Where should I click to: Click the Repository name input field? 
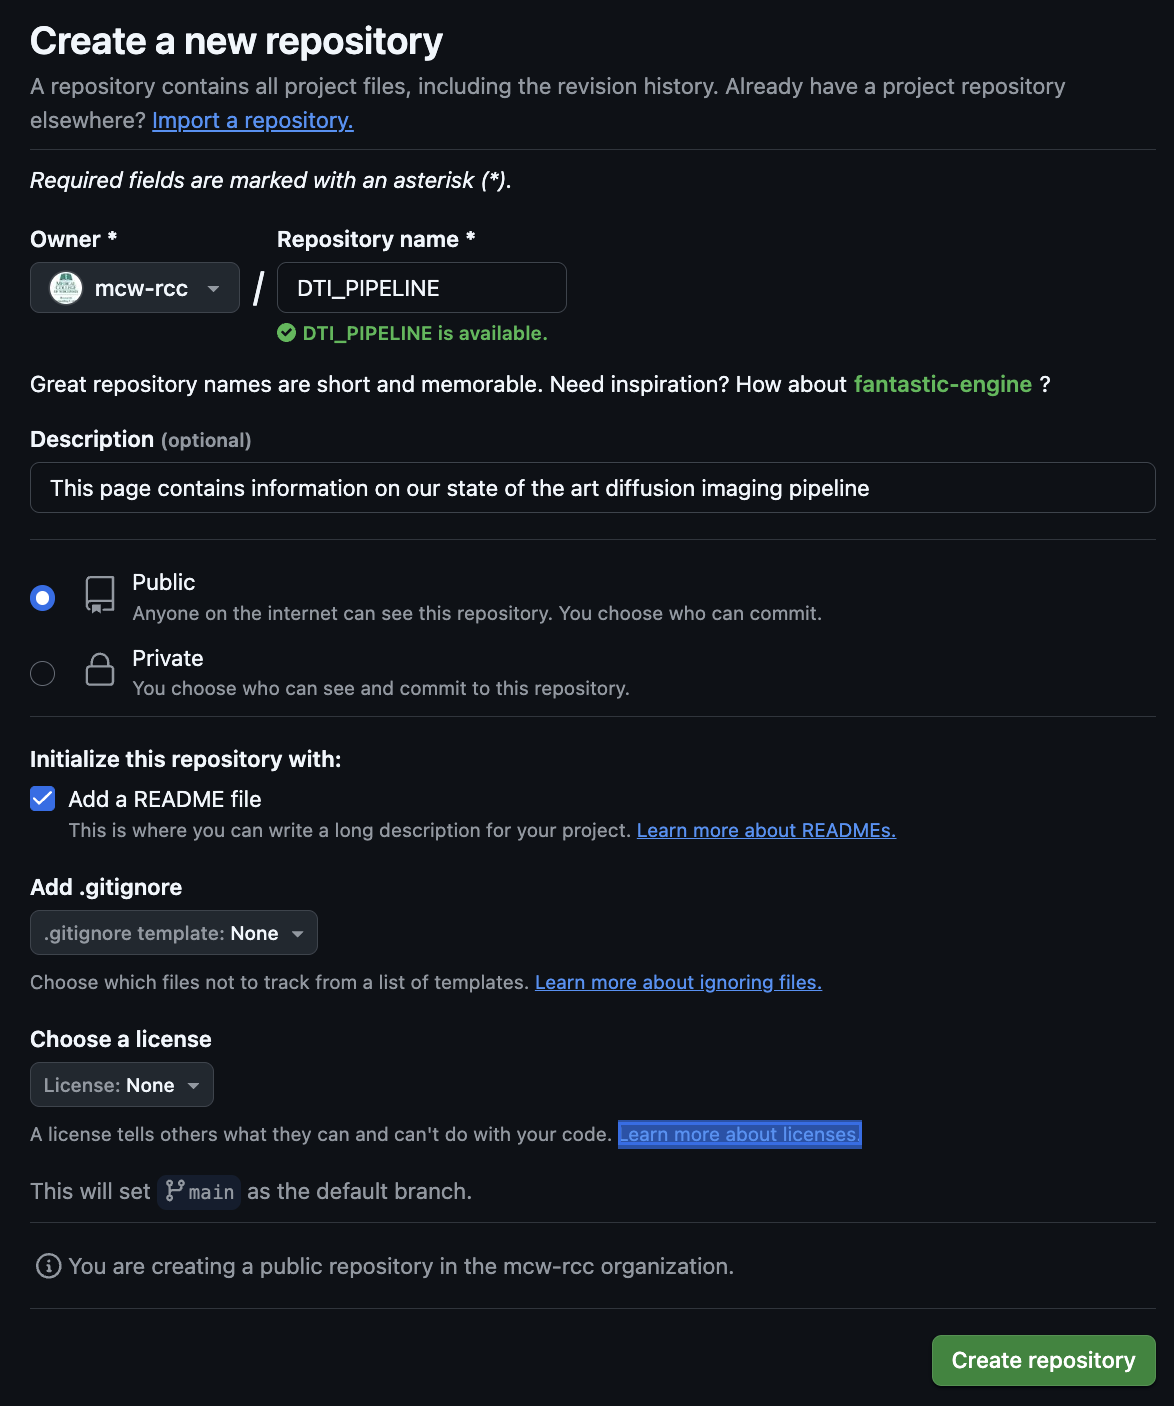click(421, 288)
